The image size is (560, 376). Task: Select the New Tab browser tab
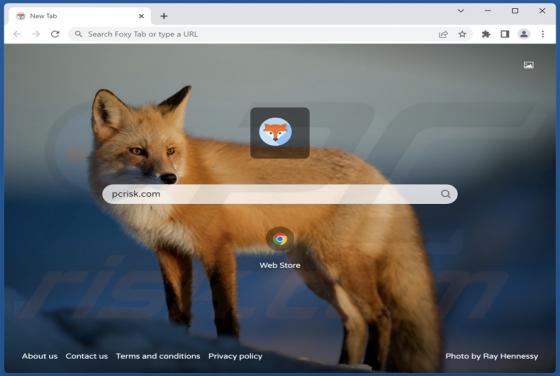[x=79, y=16]
